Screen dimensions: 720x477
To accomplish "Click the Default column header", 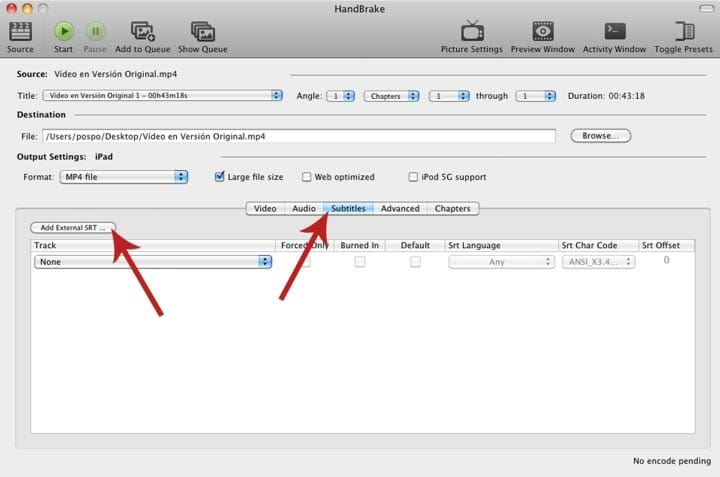I will coord(415,245).
